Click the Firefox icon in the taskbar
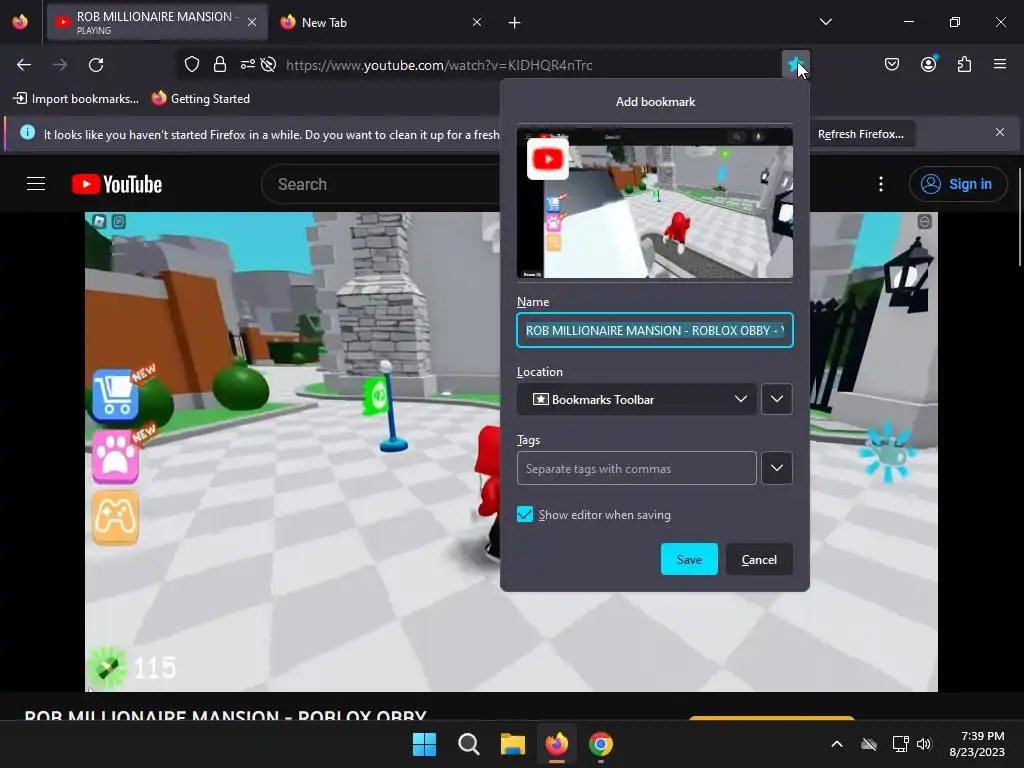The height and width of the screenshot is (768, 1024). click(x=556, y=744)
